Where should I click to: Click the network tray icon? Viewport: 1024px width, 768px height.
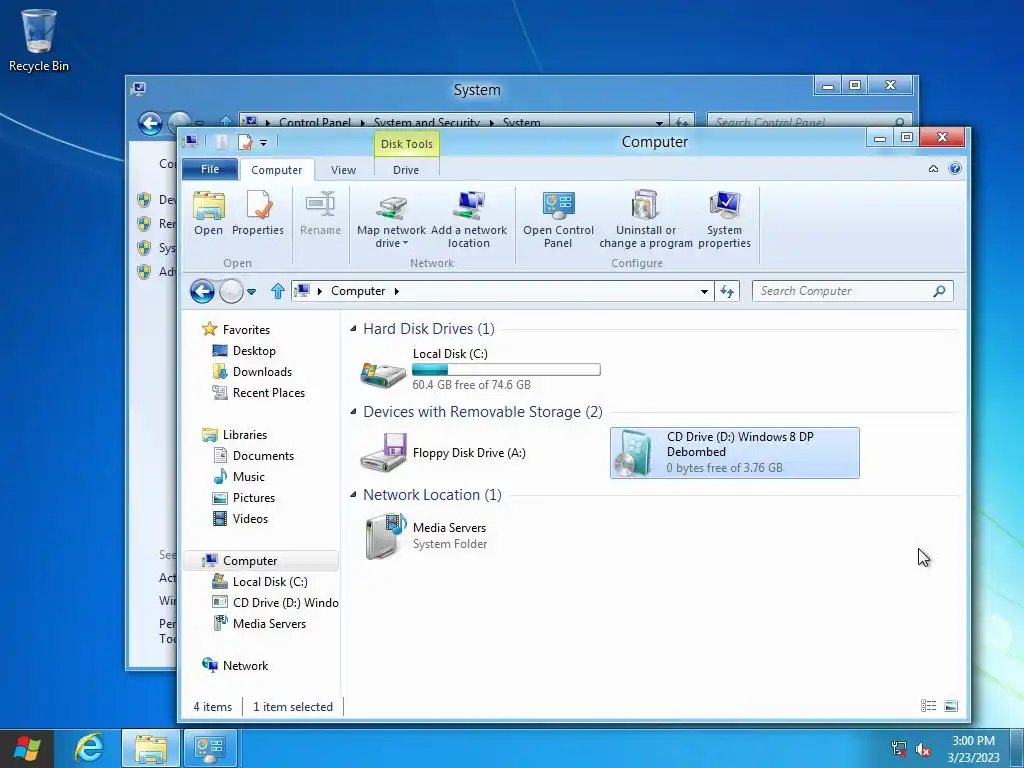click(899, 749)
